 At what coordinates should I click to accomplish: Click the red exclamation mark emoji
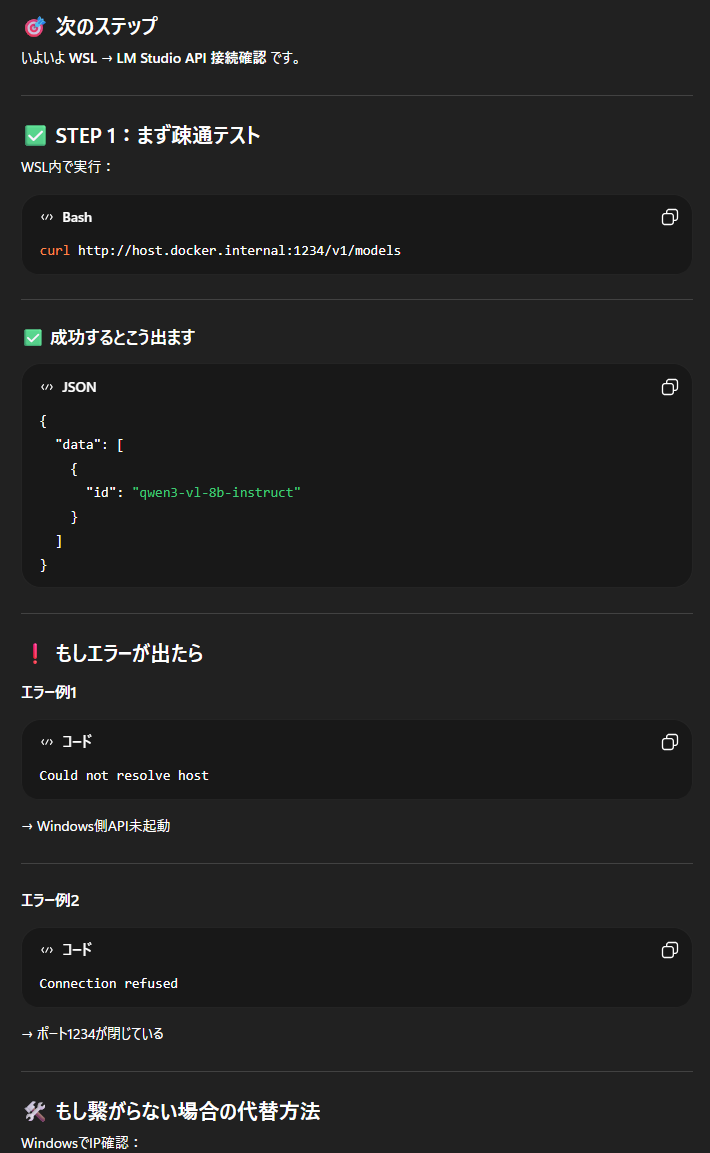click(x=34, y=654)
